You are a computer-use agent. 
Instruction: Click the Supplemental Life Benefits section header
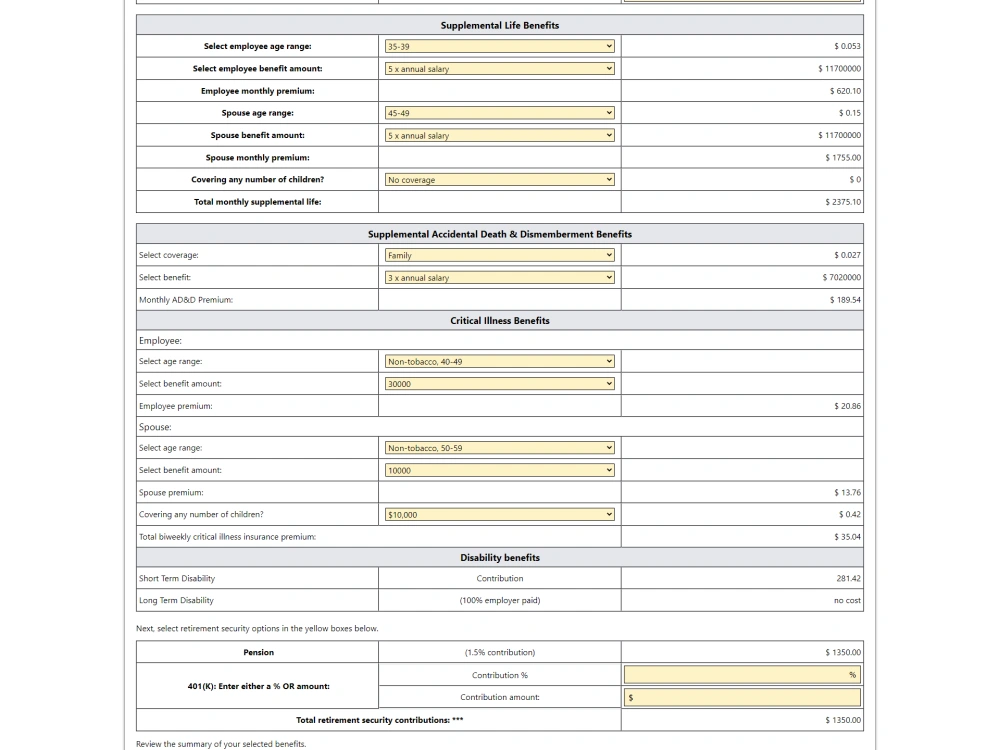click(499, 26)
